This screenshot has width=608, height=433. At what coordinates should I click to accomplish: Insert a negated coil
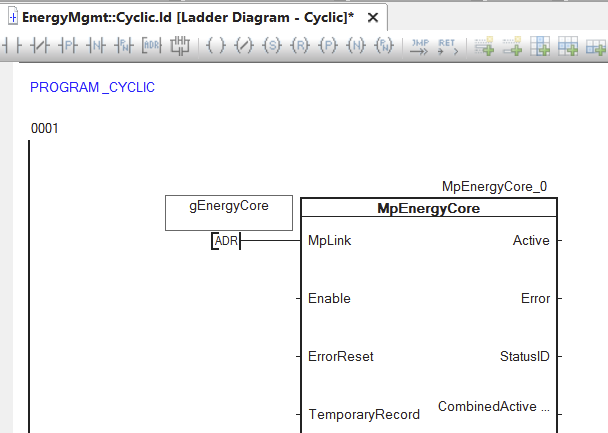tap(244, 46)
